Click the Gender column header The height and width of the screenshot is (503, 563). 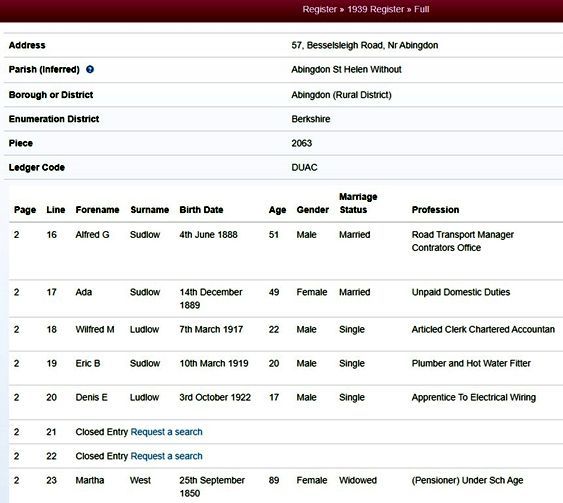(313, 210)
